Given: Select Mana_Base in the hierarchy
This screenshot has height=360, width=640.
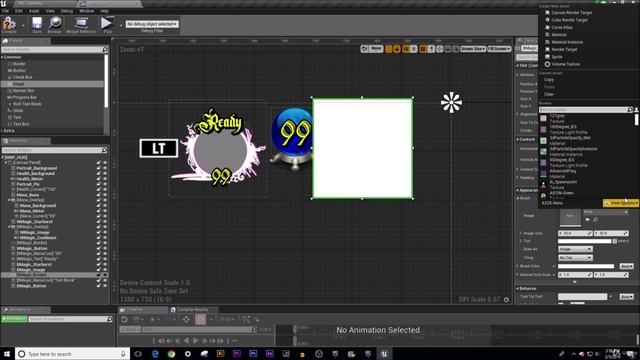Looking at the screenshot, I should click(x=28, y=195).
